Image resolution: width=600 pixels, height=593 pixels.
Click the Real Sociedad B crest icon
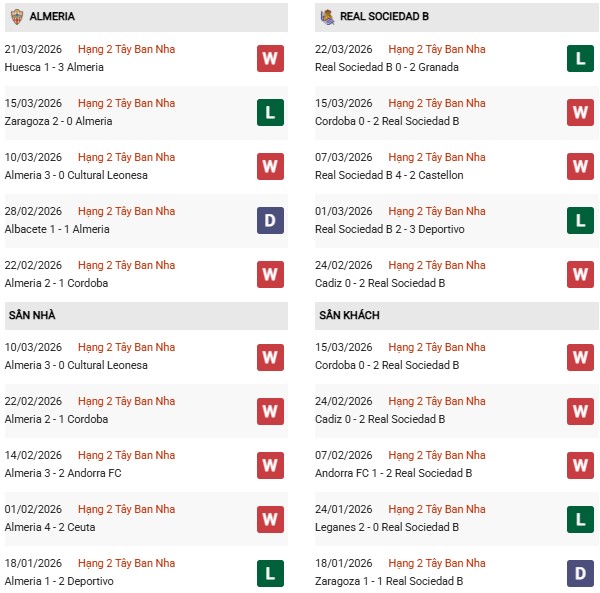tap(327, 17)
